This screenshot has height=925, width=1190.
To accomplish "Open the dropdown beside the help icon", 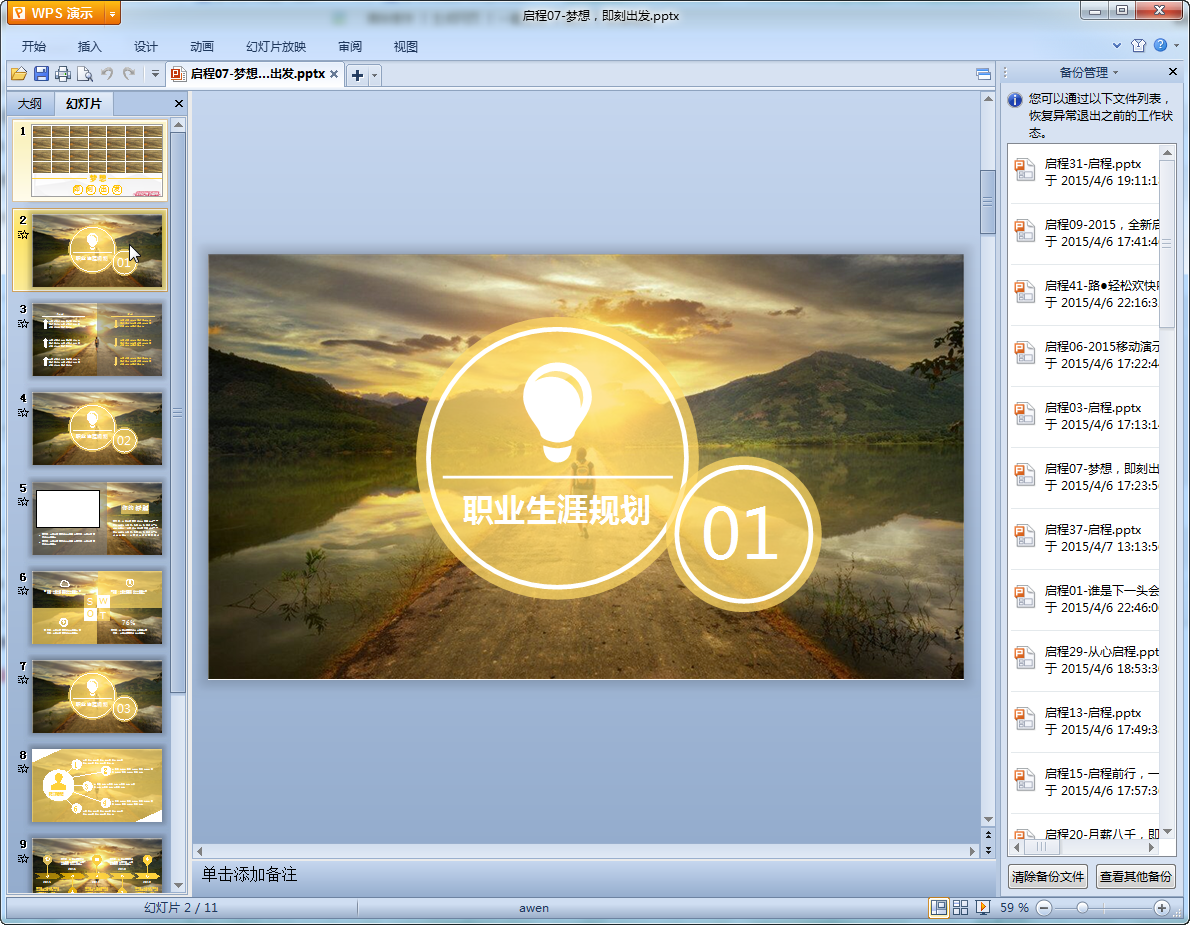I will pos(1177,46).
